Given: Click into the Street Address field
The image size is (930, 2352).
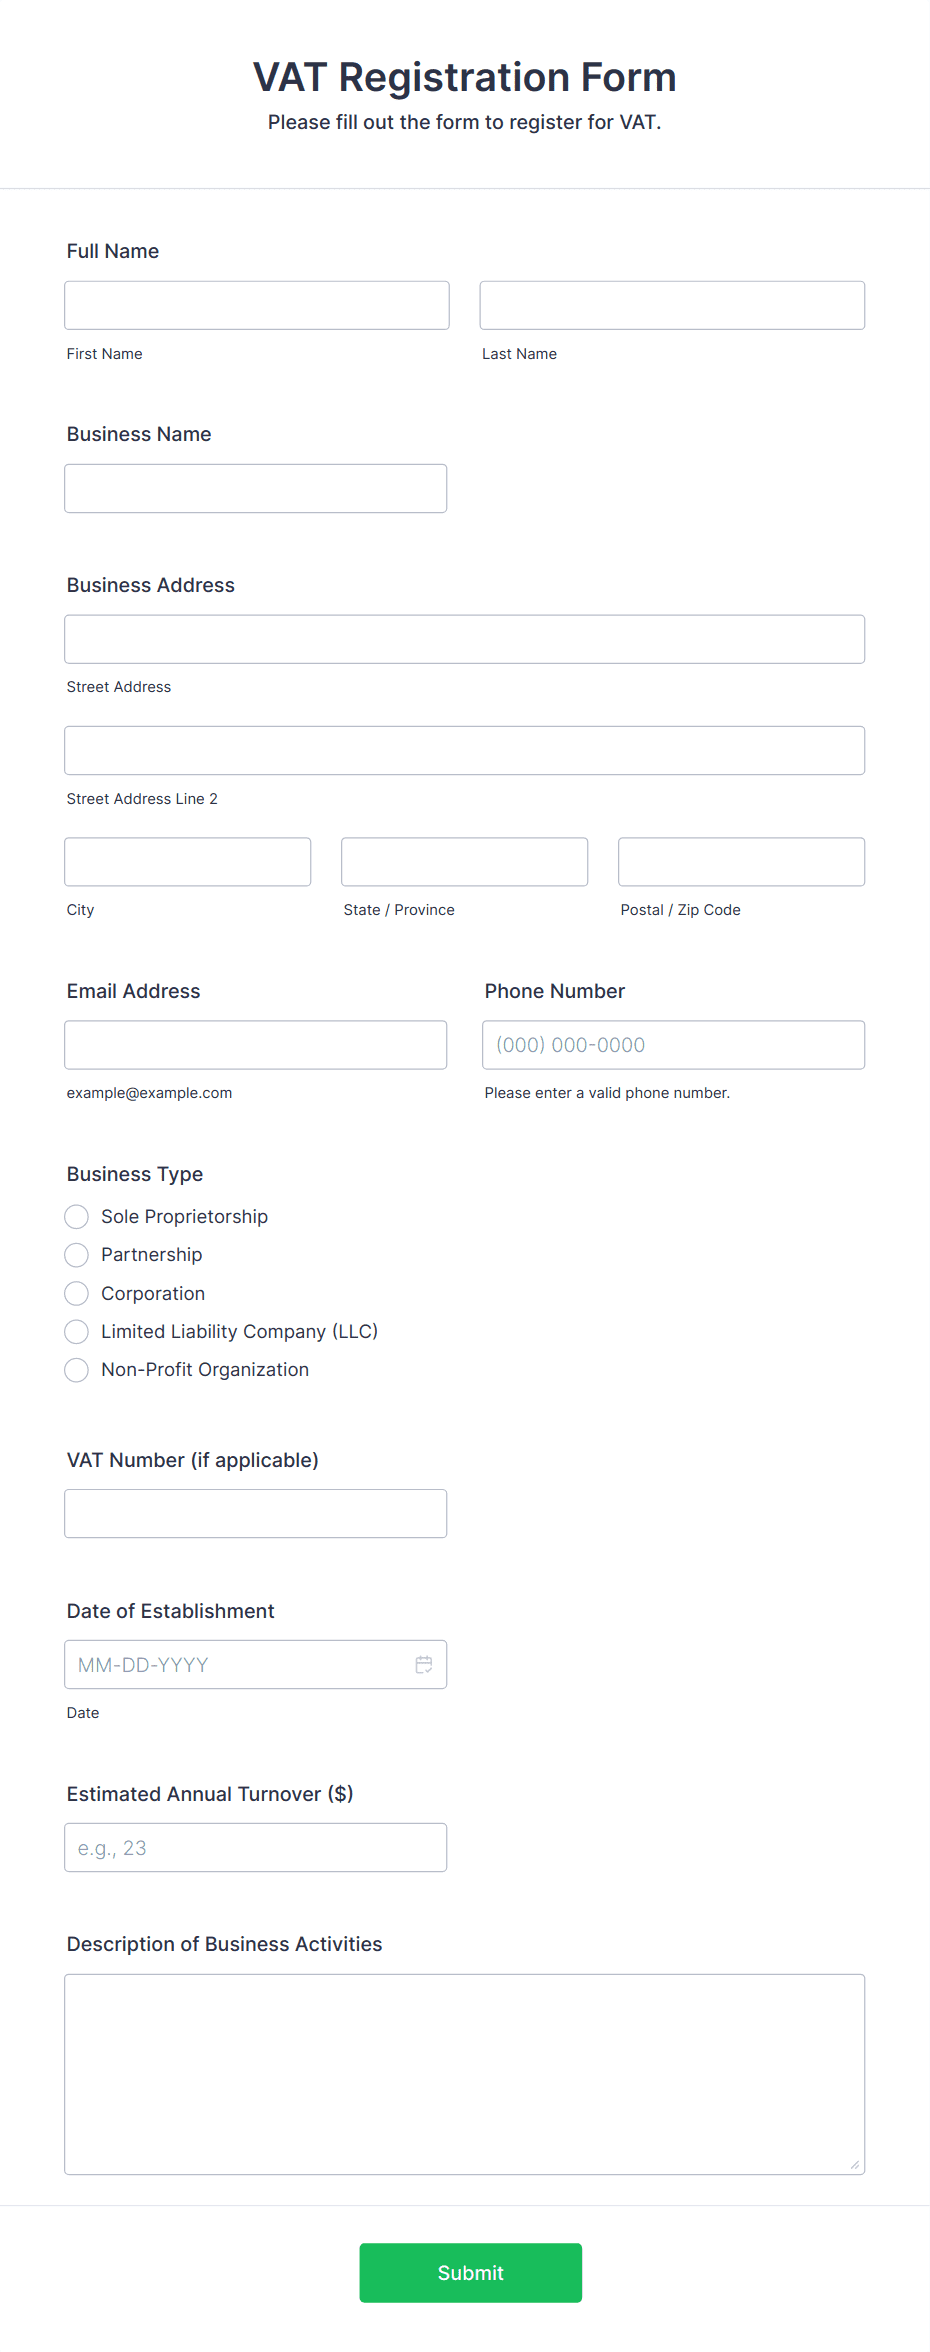Looking at the screenshot, I should (464, 638).
